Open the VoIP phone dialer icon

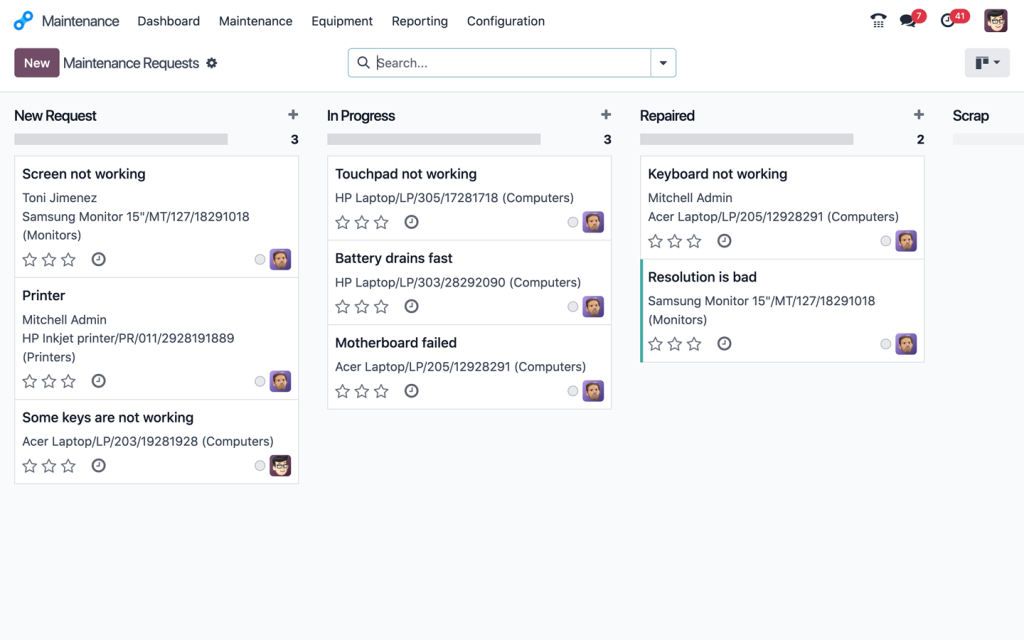click(878, 20)
